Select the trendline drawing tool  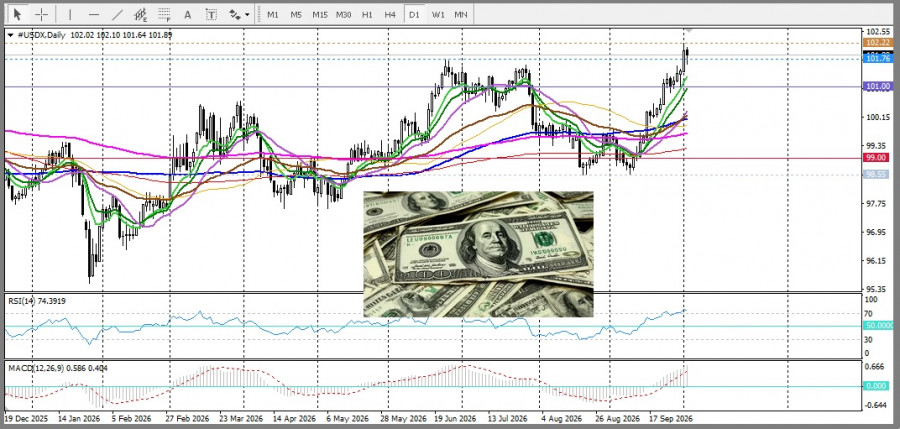pos(117,14)
